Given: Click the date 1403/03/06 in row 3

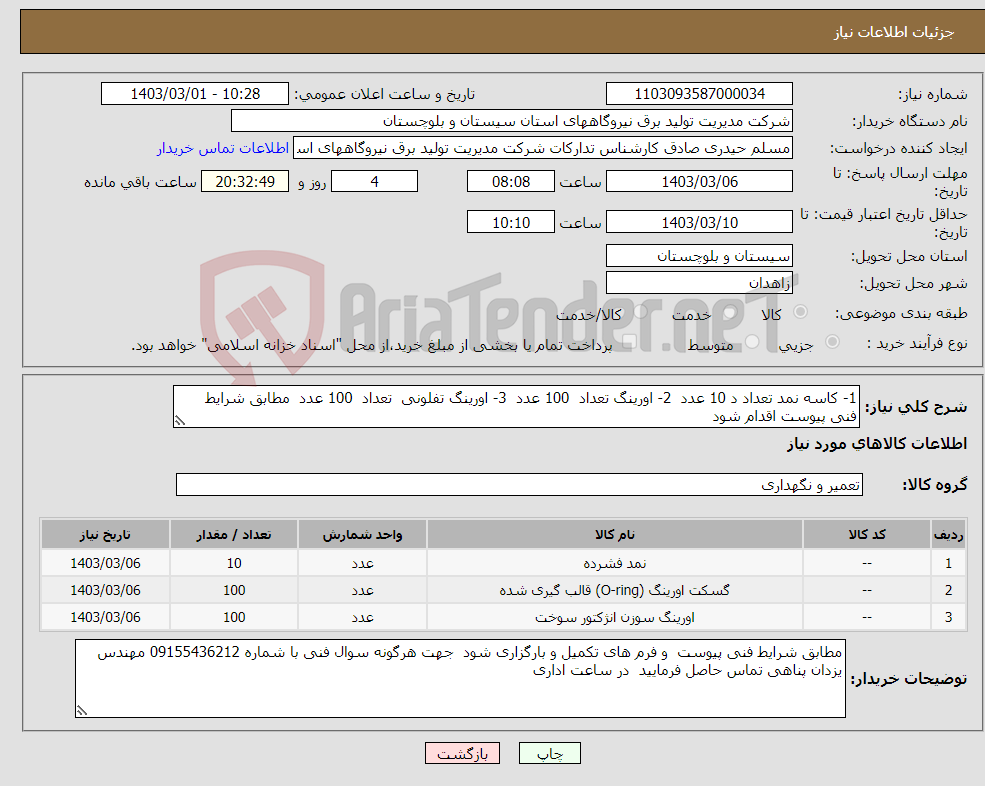Looking at the screenshot, I should pos(105,618).
